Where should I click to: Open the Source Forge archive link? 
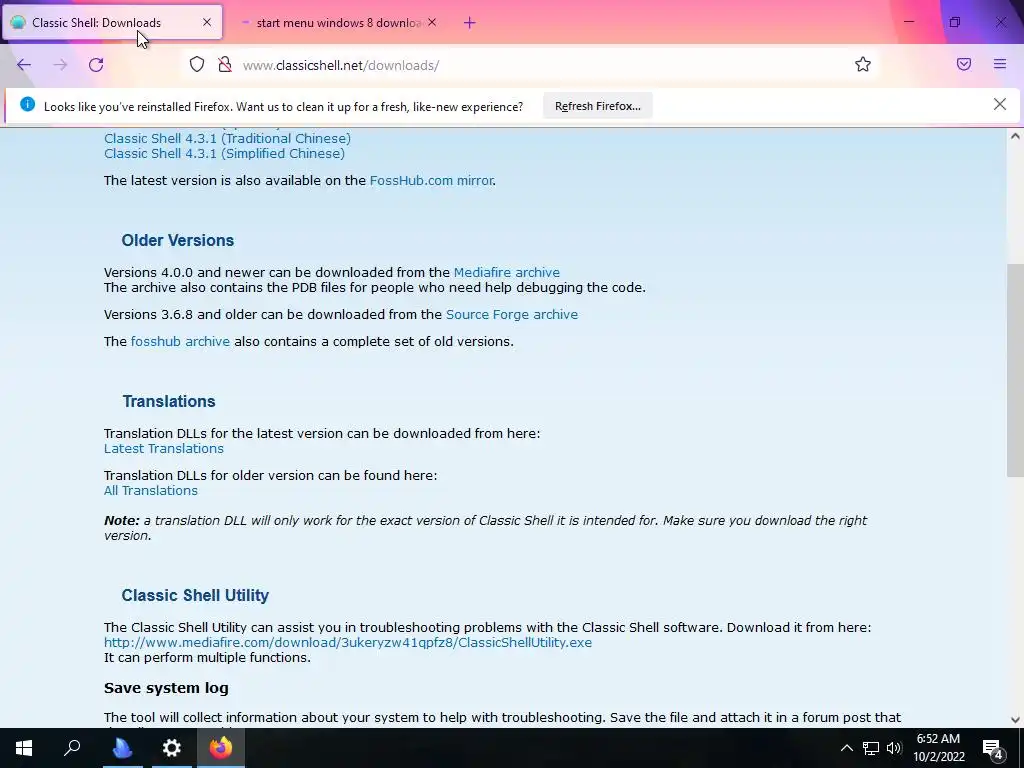[512, 315]
